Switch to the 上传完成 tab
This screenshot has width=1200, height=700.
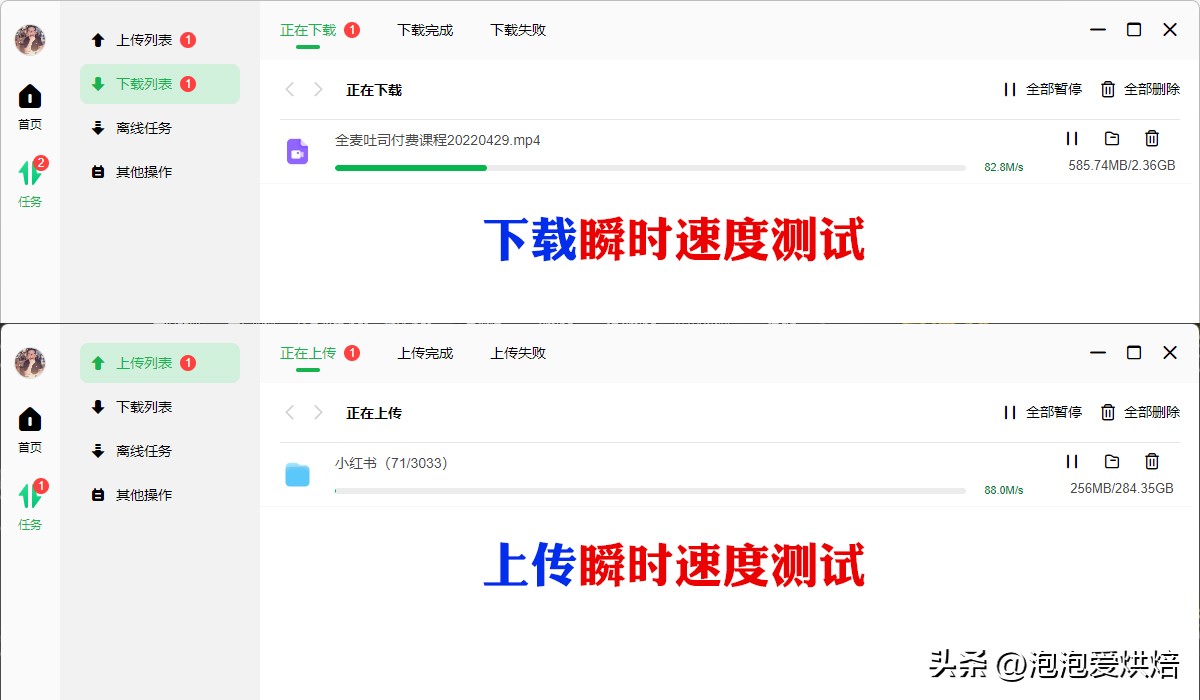424,353
